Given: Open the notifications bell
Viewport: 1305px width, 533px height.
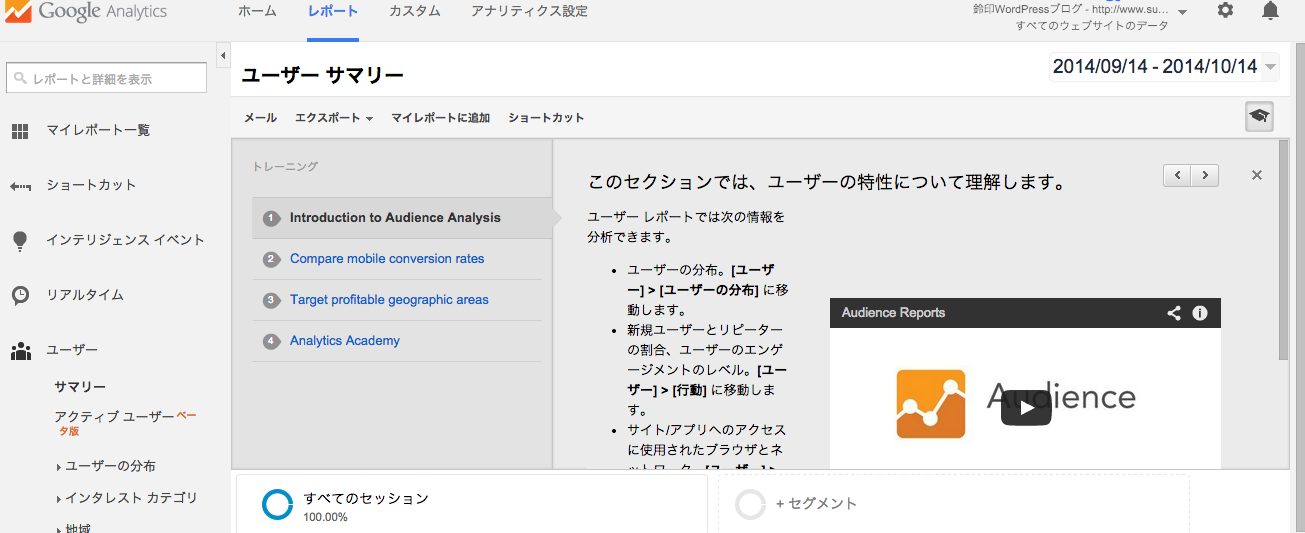Looking at the screenshot, I should tap(1270, 11).
